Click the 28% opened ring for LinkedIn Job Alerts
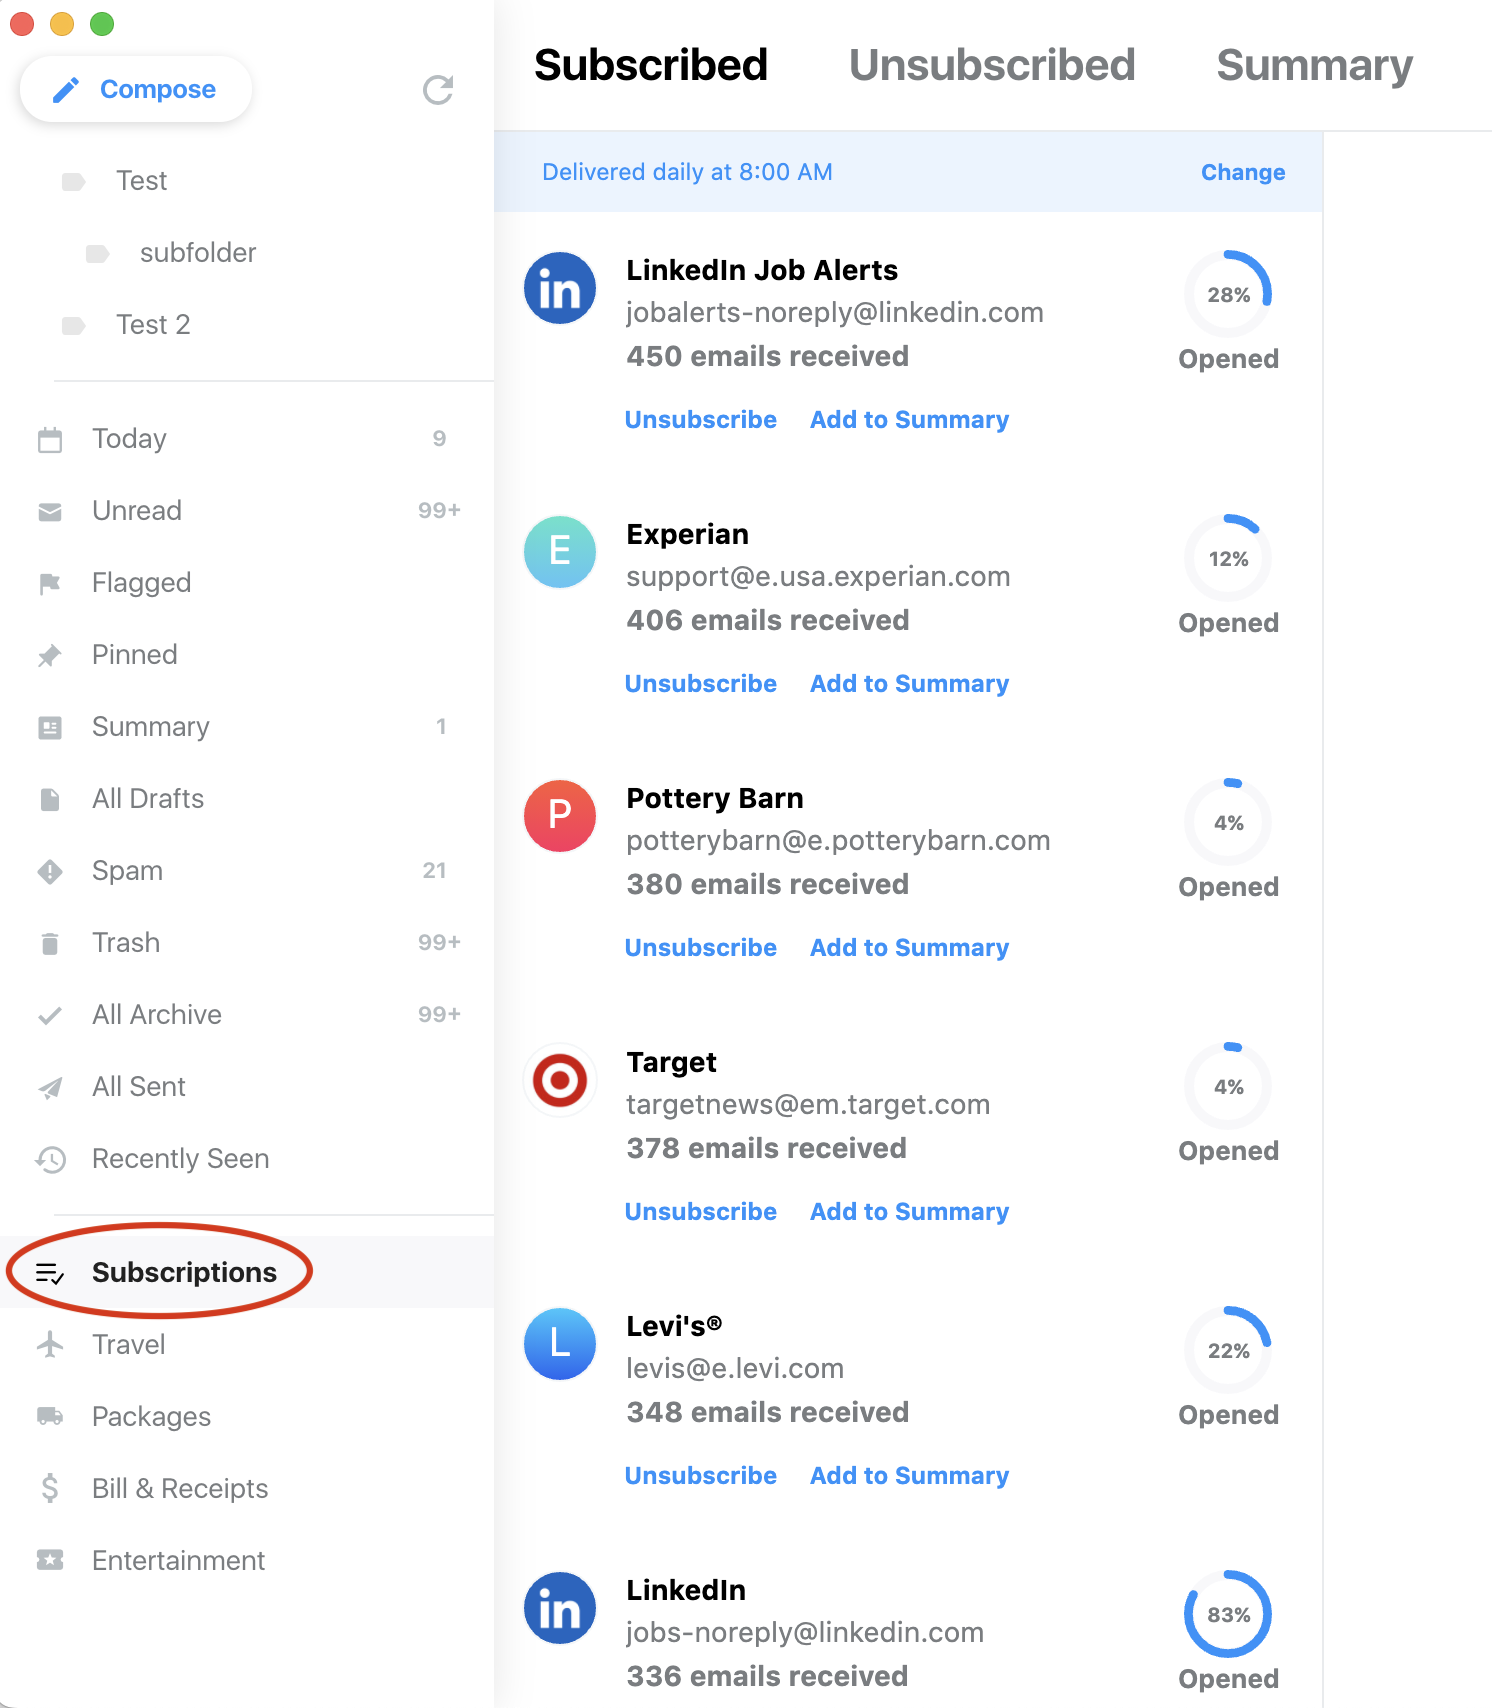1492x1708 pixels. (1228, 294)
